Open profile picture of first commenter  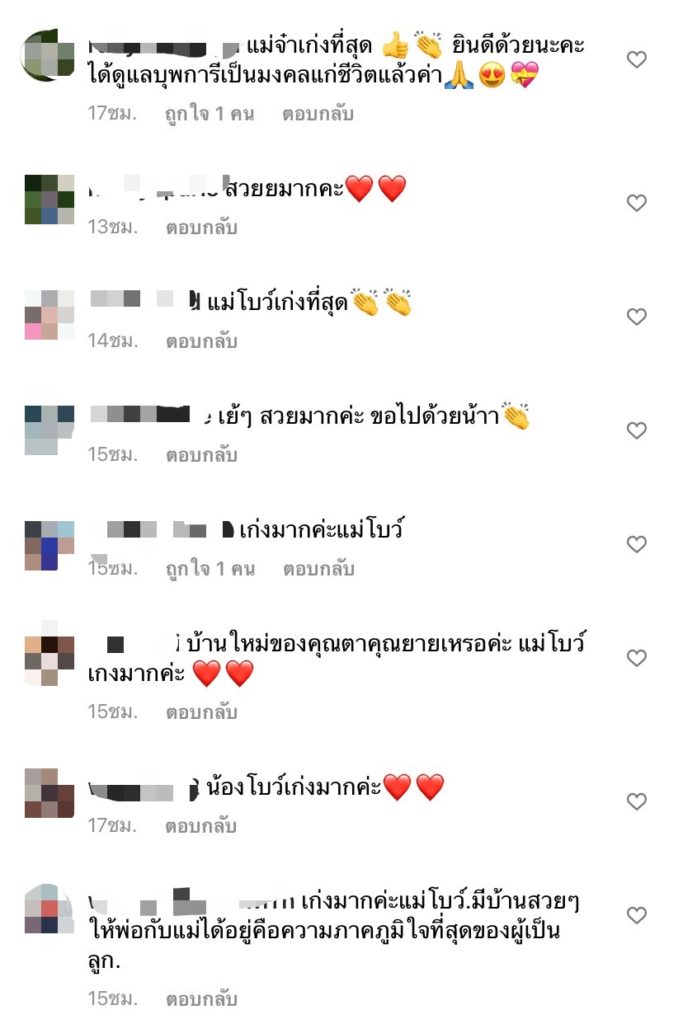[49, 55]
